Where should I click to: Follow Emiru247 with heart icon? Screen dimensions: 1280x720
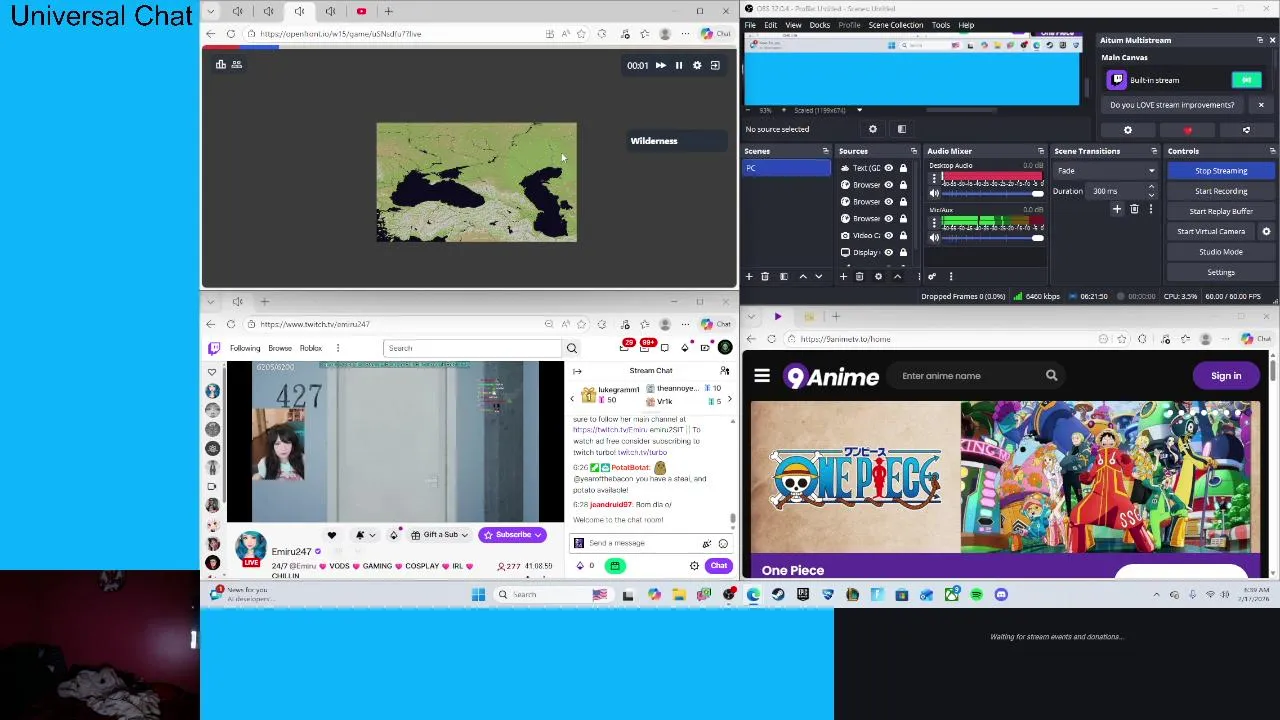point(332,535)
